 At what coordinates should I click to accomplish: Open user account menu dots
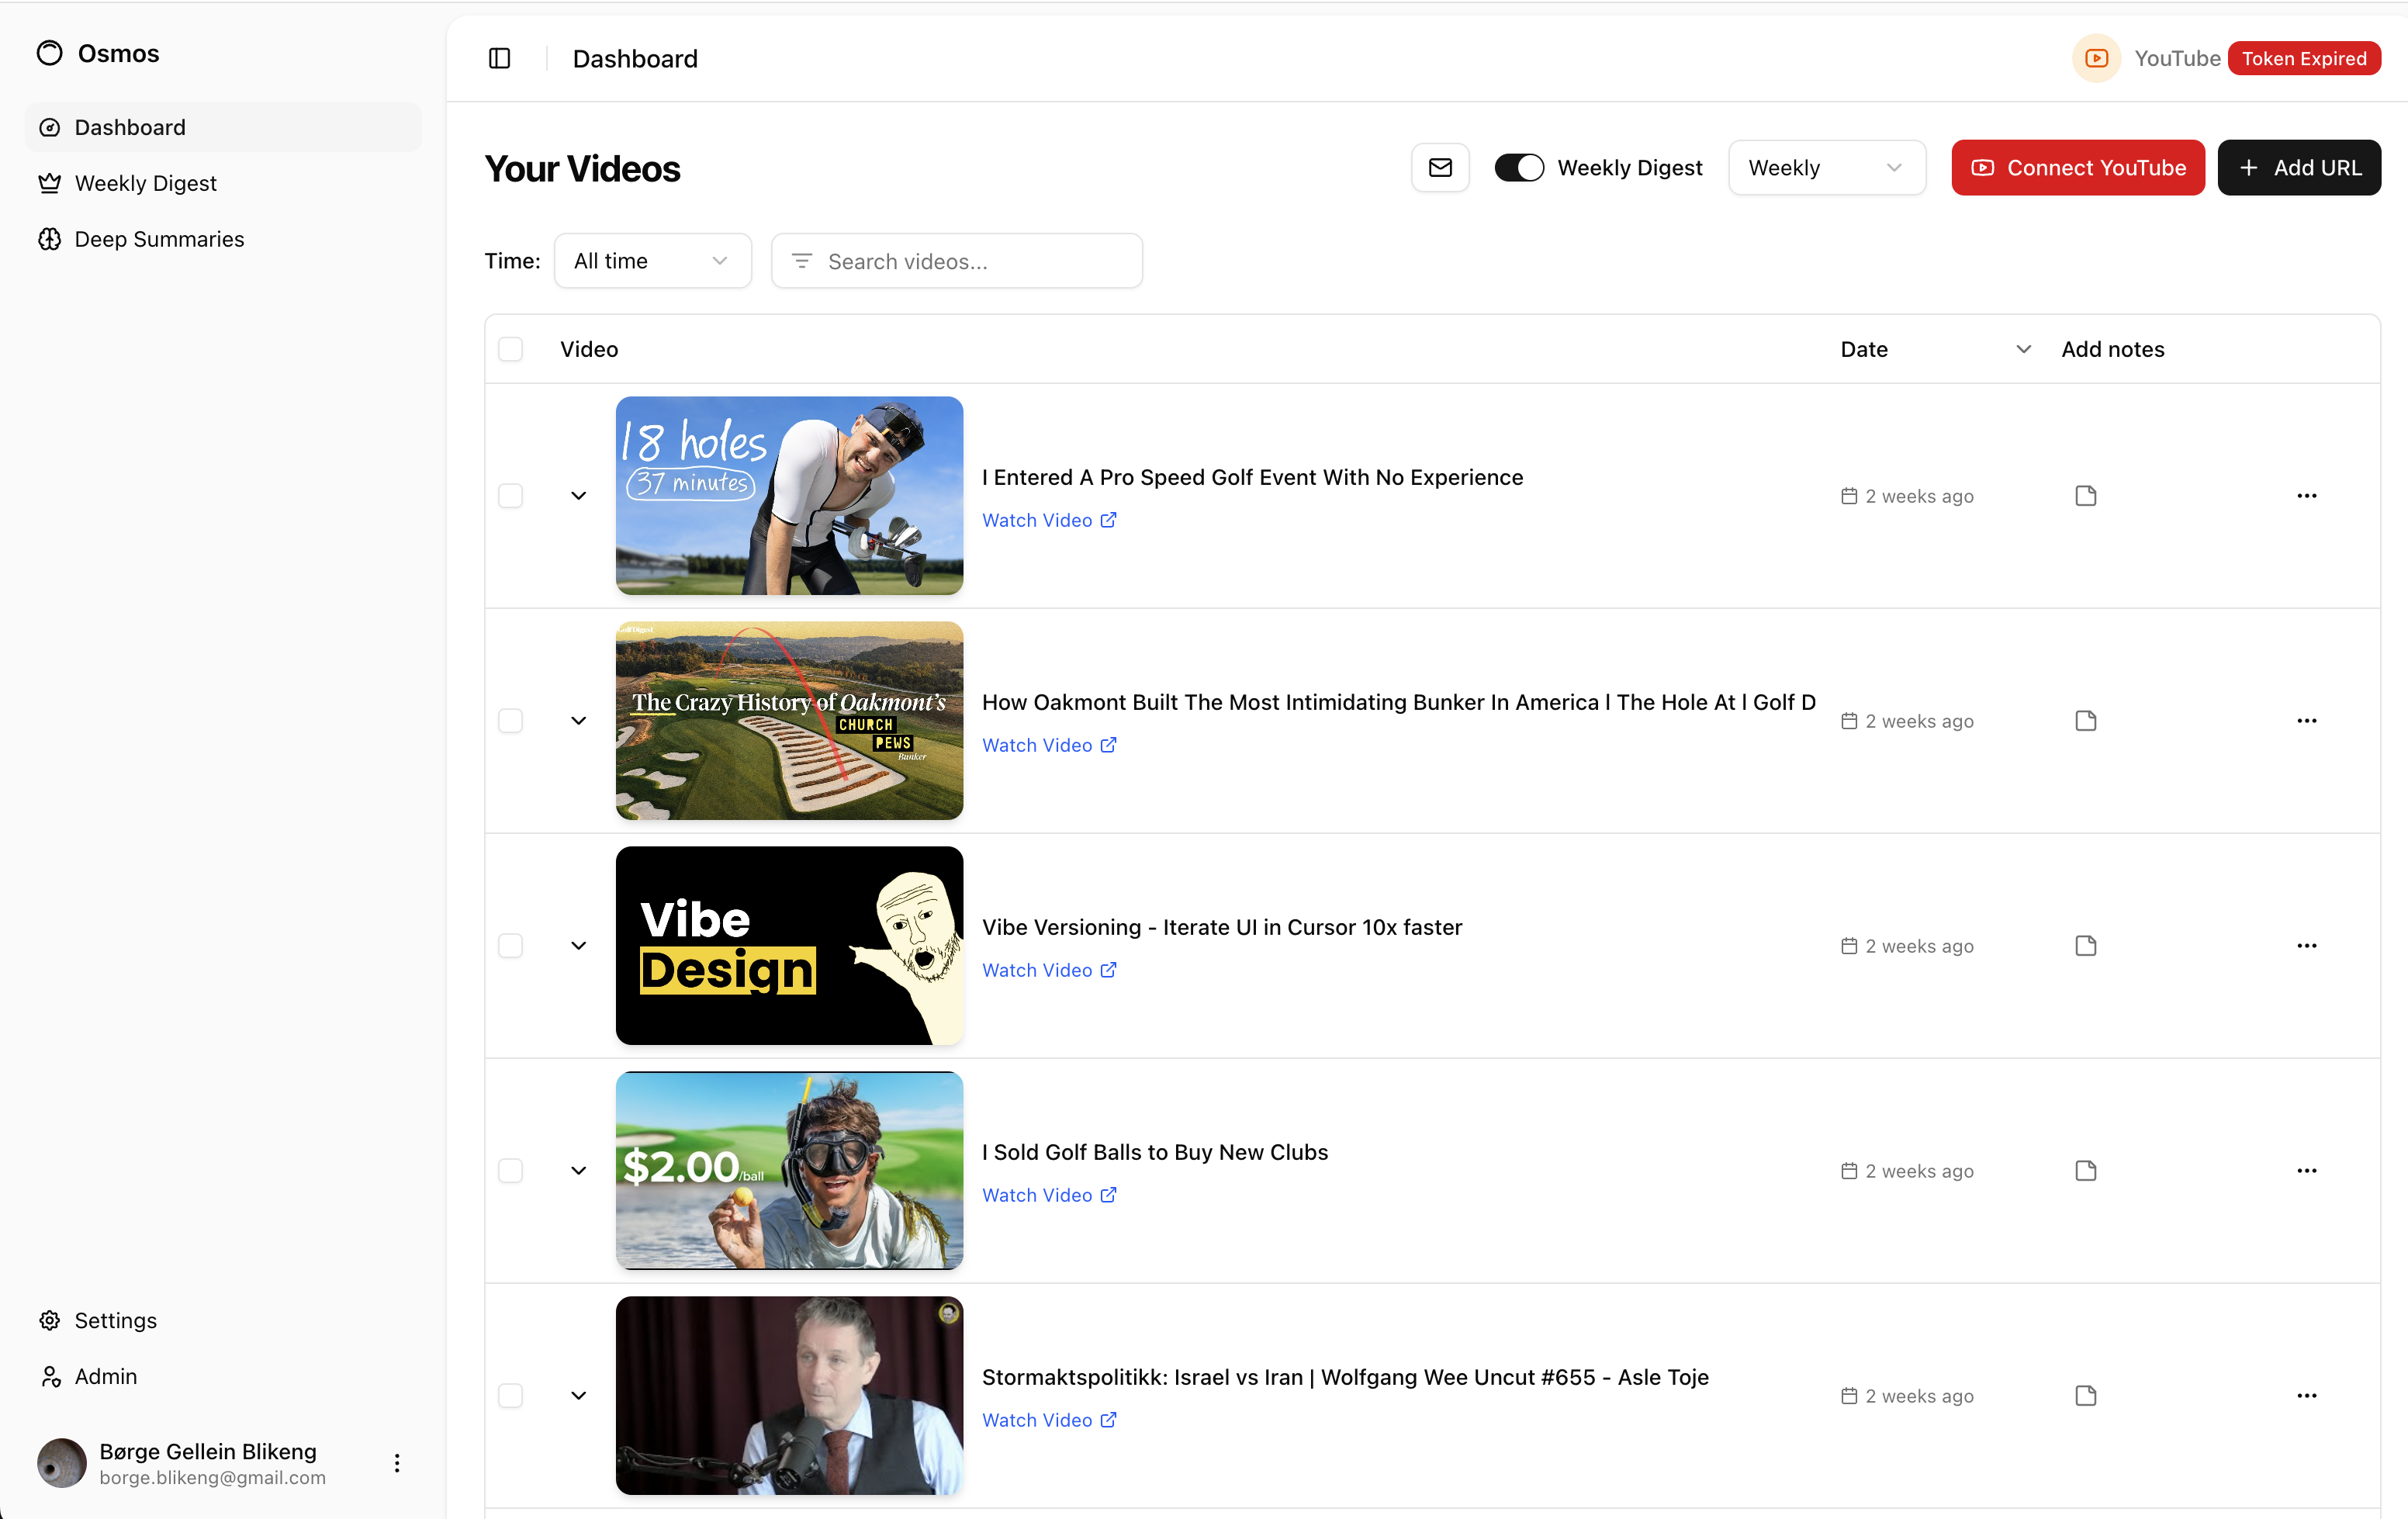(397, 1463)
